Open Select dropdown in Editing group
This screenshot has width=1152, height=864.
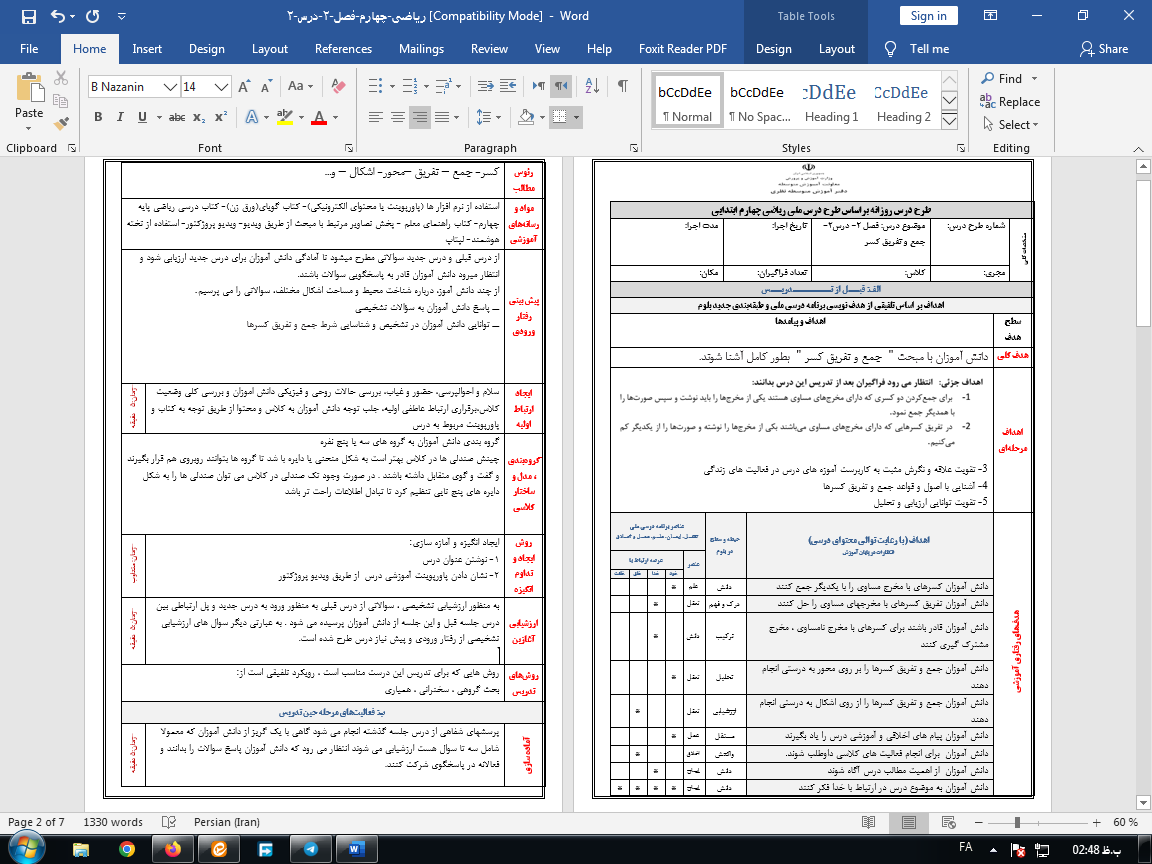pos(1011,125)
